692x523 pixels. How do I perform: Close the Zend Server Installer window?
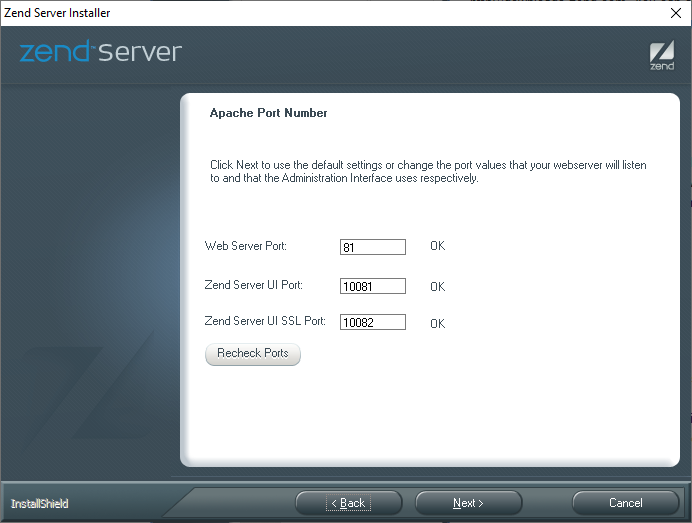click(x=676, y=13)
